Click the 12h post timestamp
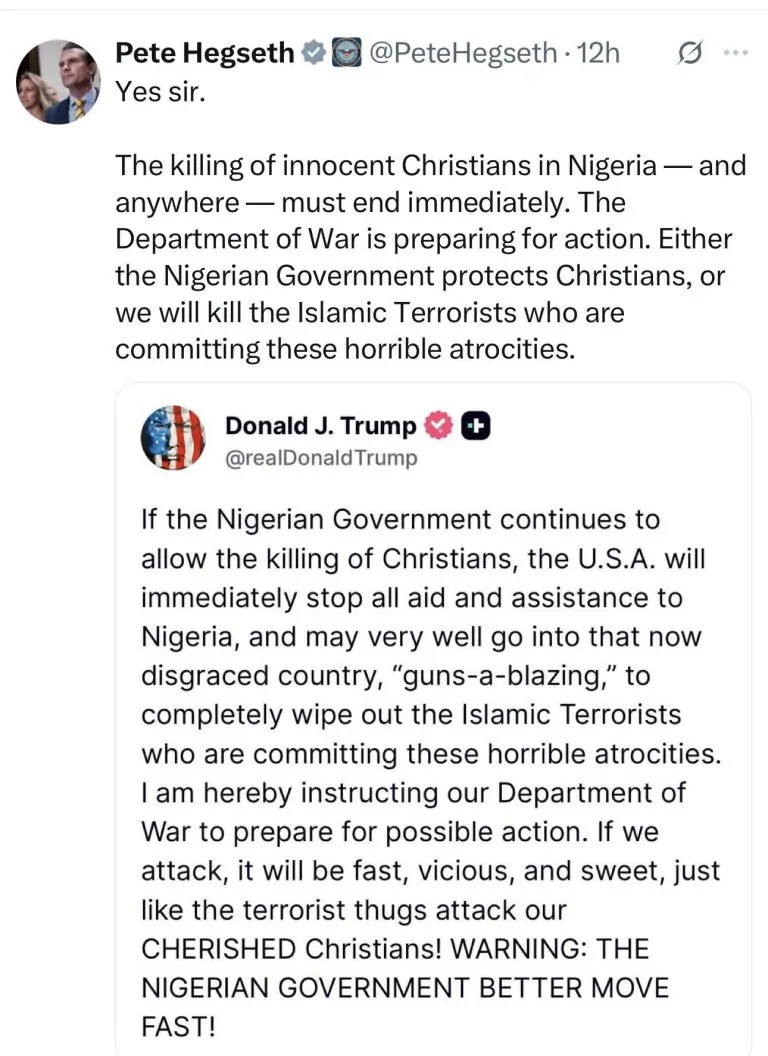The height and width of the screenshot is (1056, 768). click(x=598, y=53)
